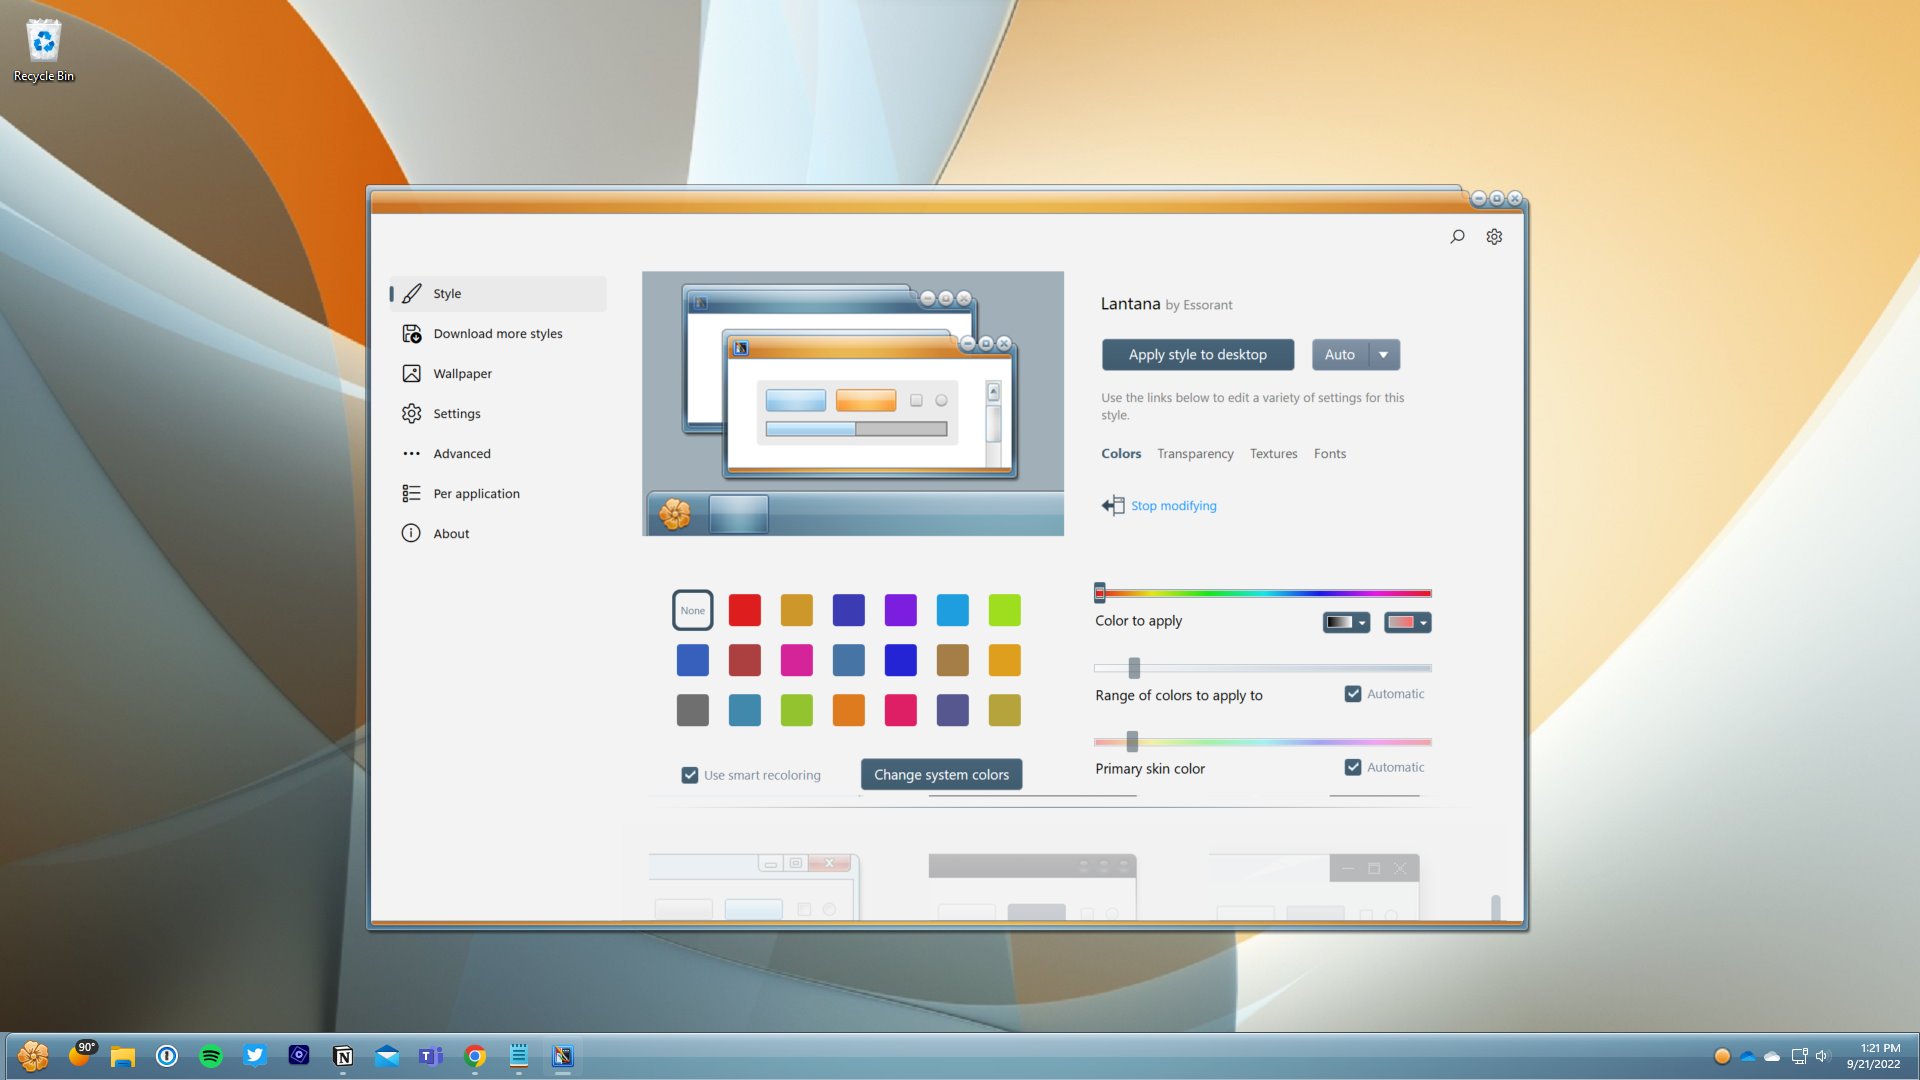Select Per application settings

tap(476, 492)
